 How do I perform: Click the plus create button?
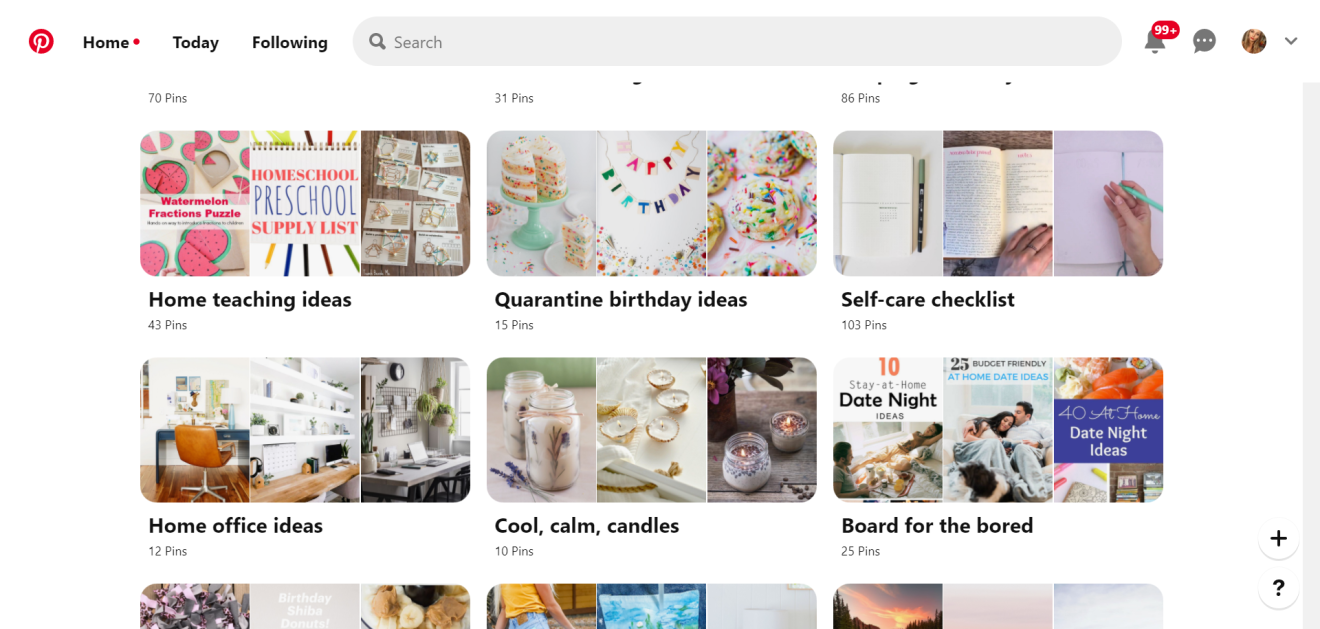coord(1278,539)
